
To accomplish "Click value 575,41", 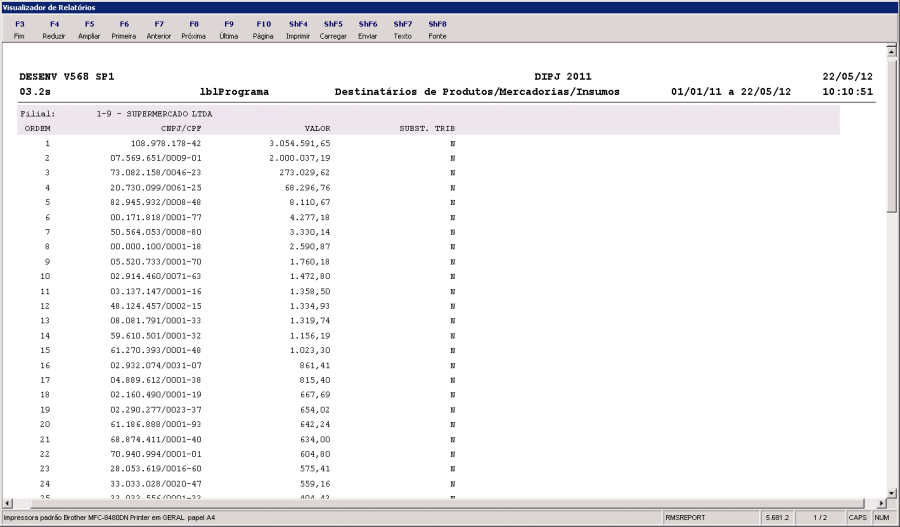I will [315, 469].
